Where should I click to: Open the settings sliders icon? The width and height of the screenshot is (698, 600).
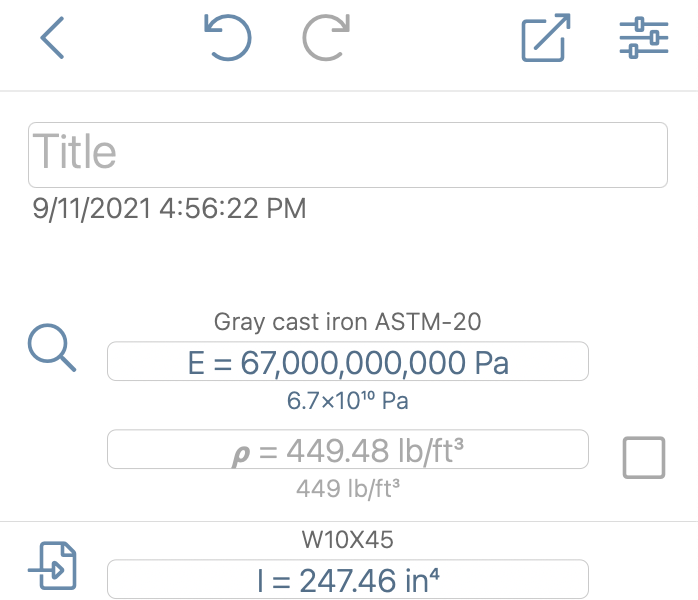tap(644, 37)
